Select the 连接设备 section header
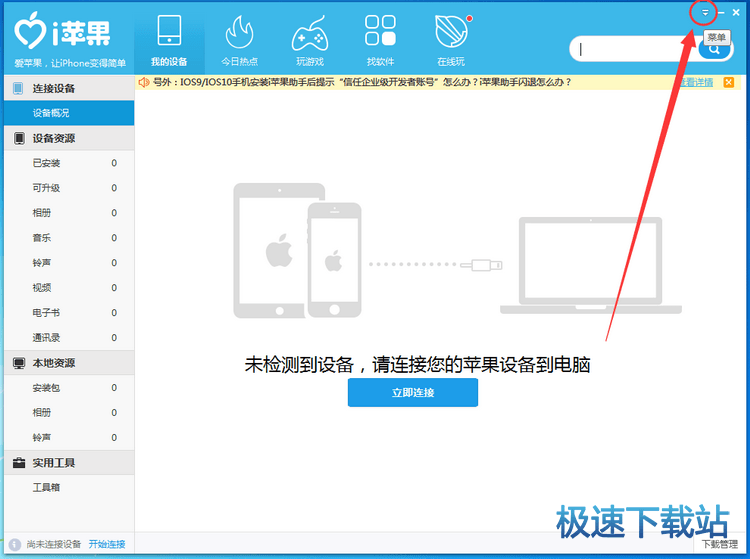This screenshot has width=750, height=559. 69,88
